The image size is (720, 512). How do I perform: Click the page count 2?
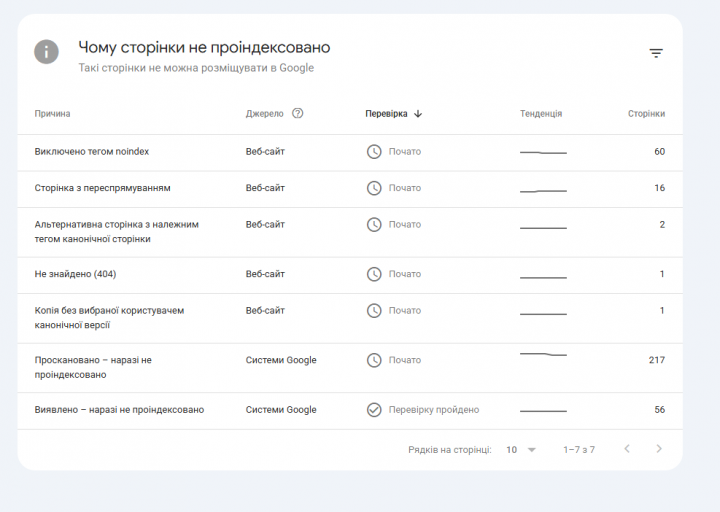(x=662, y=225)
